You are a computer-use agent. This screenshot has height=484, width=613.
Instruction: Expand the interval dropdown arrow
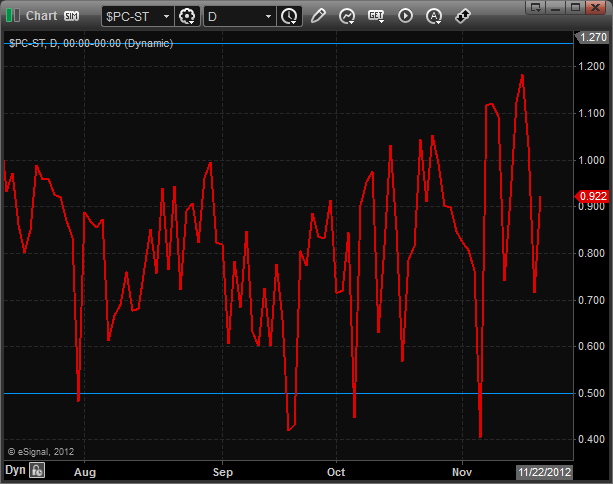tap(269, 16)
